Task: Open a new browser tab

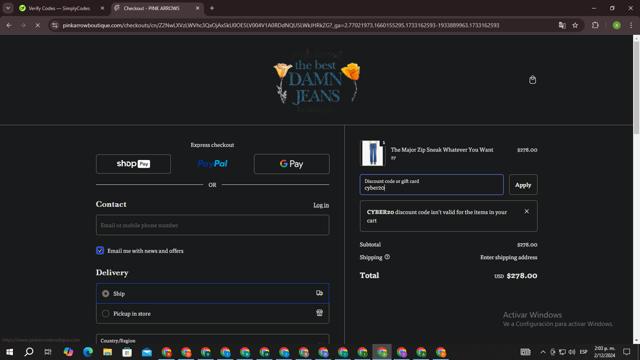Action: [212, 8]
